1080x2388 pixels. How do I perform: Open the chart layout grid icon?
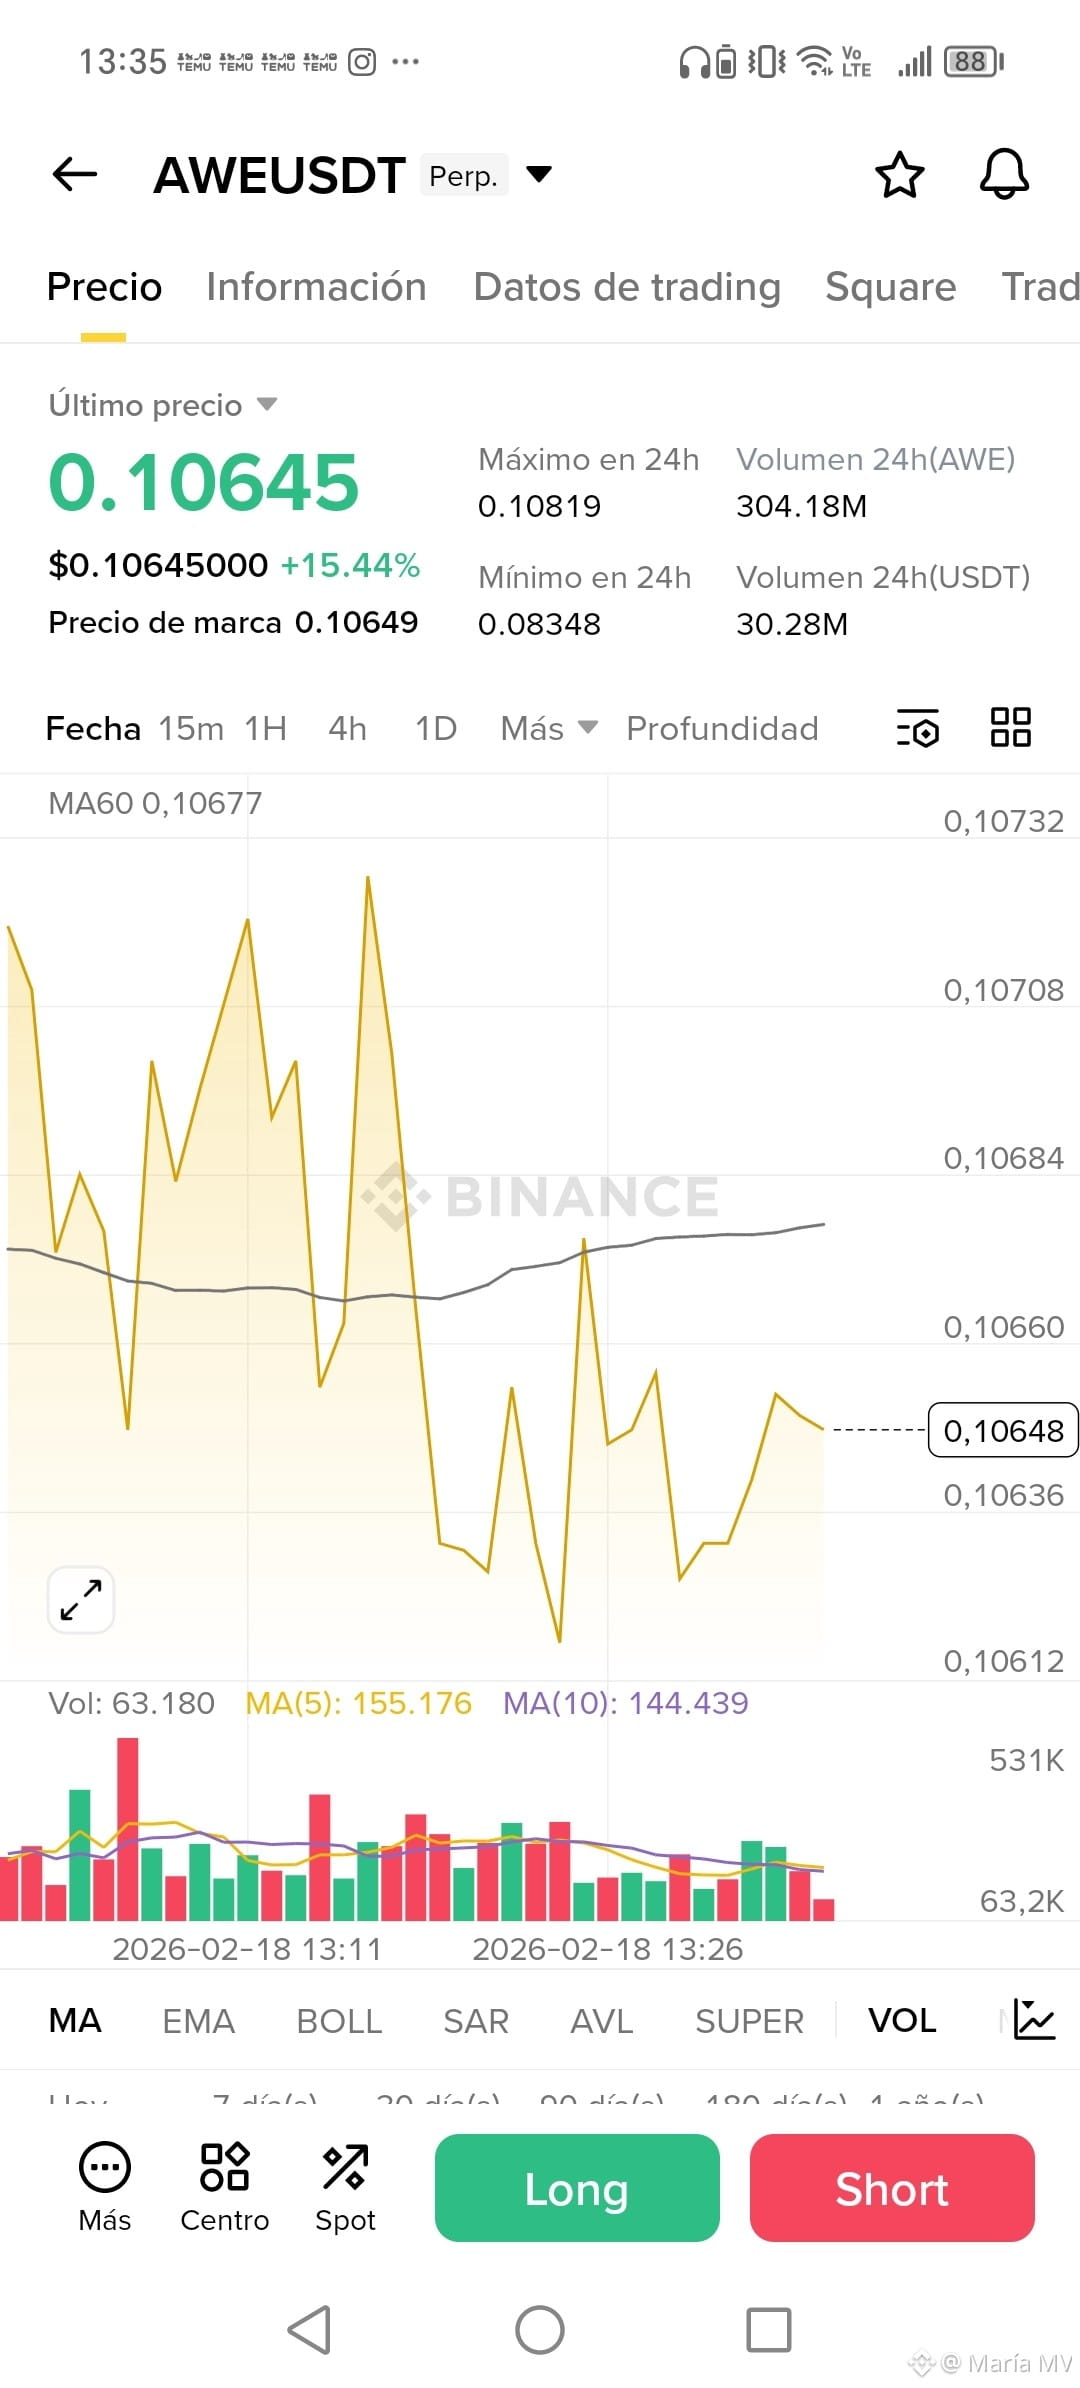[x=1010, y=727]
